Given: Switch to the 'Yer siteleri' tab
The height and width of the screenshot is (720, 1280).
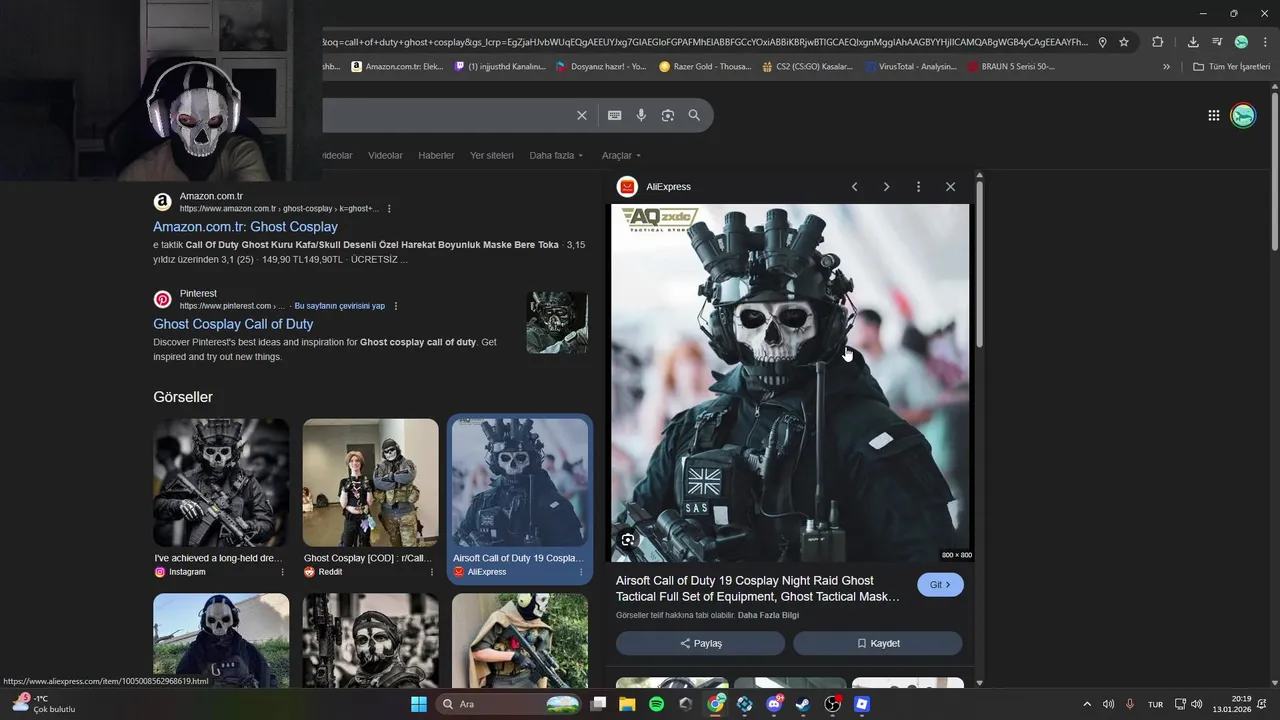Looking at the screenshot, I should point(491,156).
